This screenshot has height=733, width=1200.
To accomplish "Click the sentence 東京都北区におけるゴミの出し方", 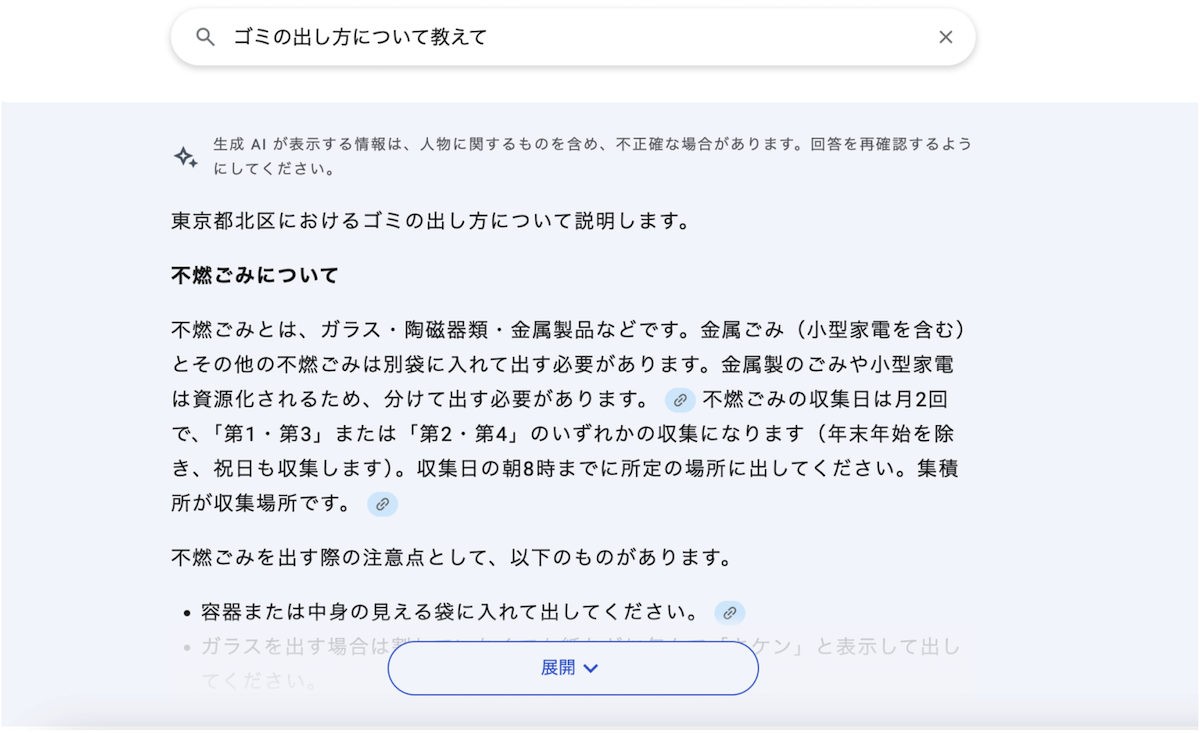I will click(x=431, y=221).
